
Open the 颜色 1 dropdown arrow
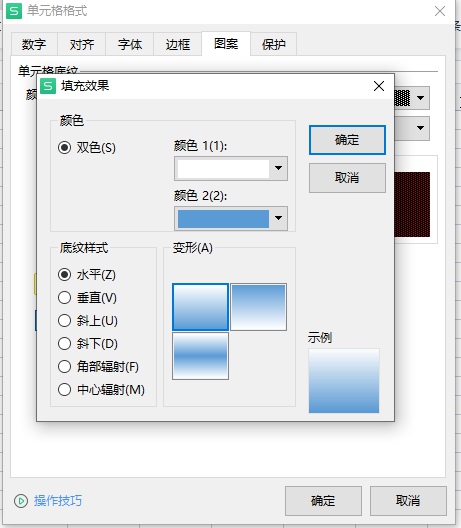click(x=278, y=168)
